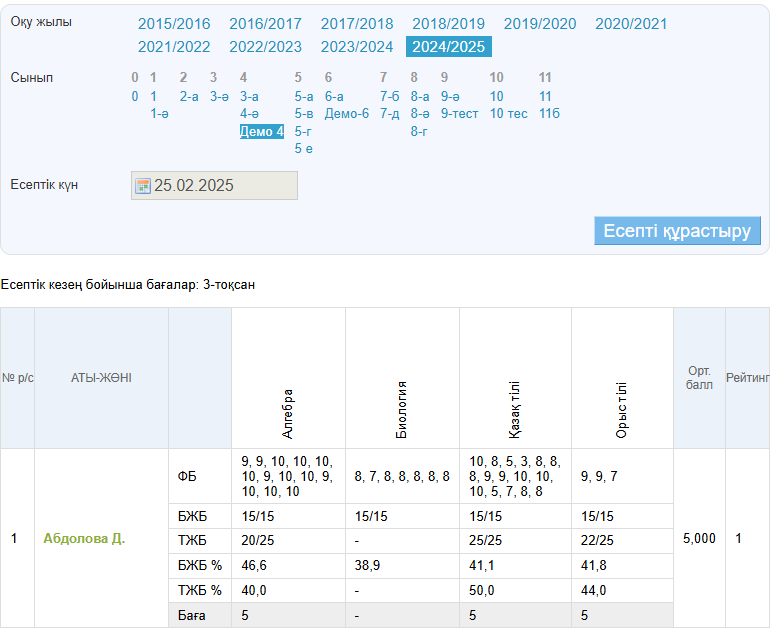Select class Демо-6
The height and width of the screenshot is (628, 773).
point(346,114)
